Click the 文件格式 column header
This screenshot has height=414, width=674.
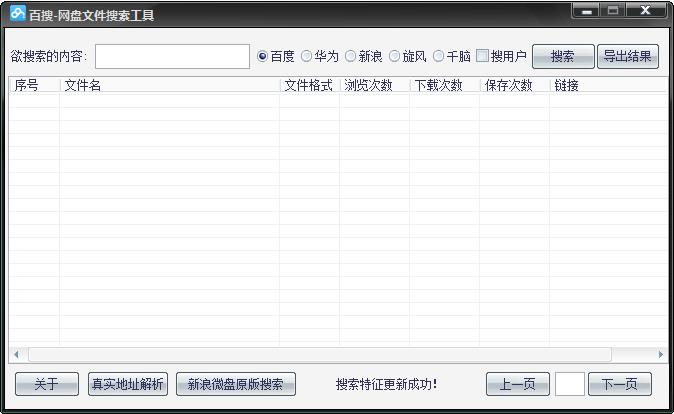310,85
